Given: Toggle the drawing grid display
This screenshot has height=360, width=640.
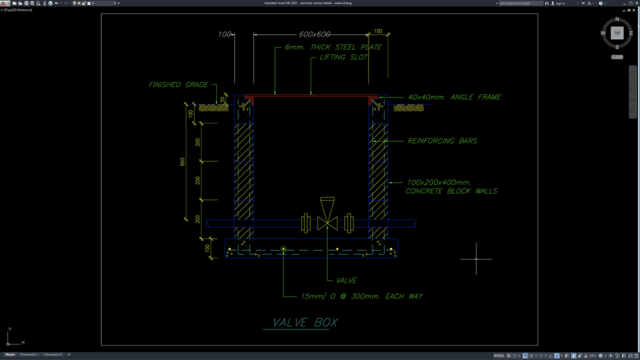Looking at the screenshot, I should pyautogui.click(x=509, y=356).
